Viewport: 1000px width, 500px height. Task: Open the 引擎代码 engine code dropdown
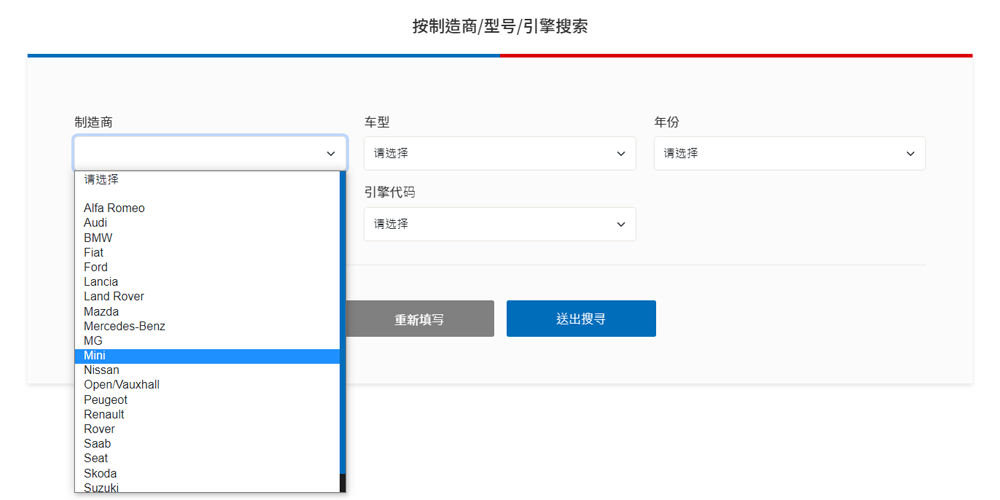pos(500,224)
